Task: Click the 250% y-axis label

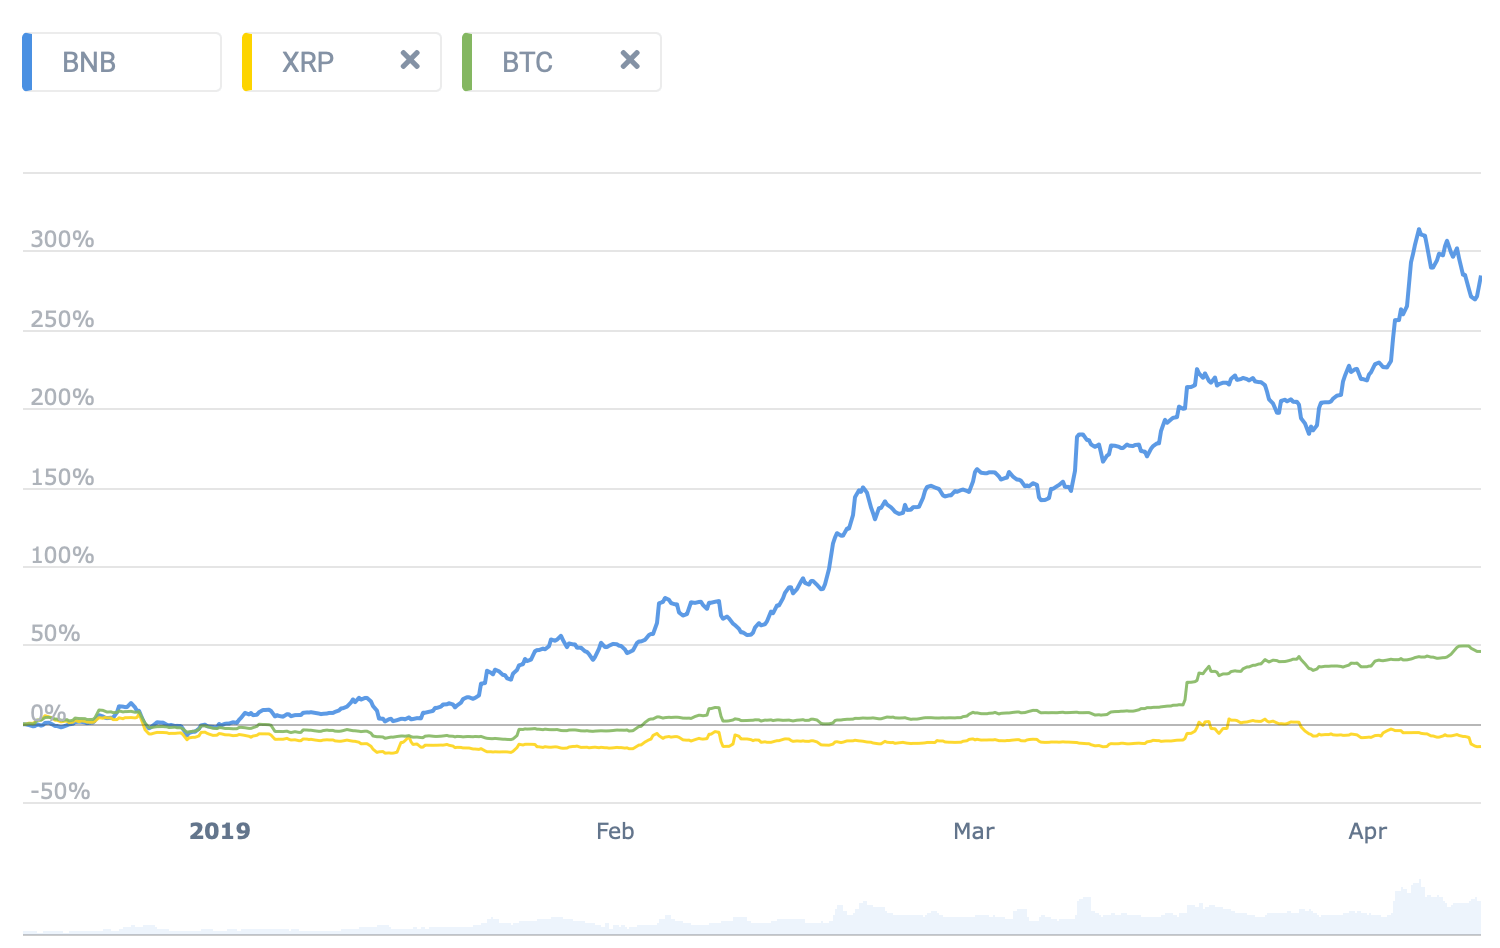Action: coord(62,319)
